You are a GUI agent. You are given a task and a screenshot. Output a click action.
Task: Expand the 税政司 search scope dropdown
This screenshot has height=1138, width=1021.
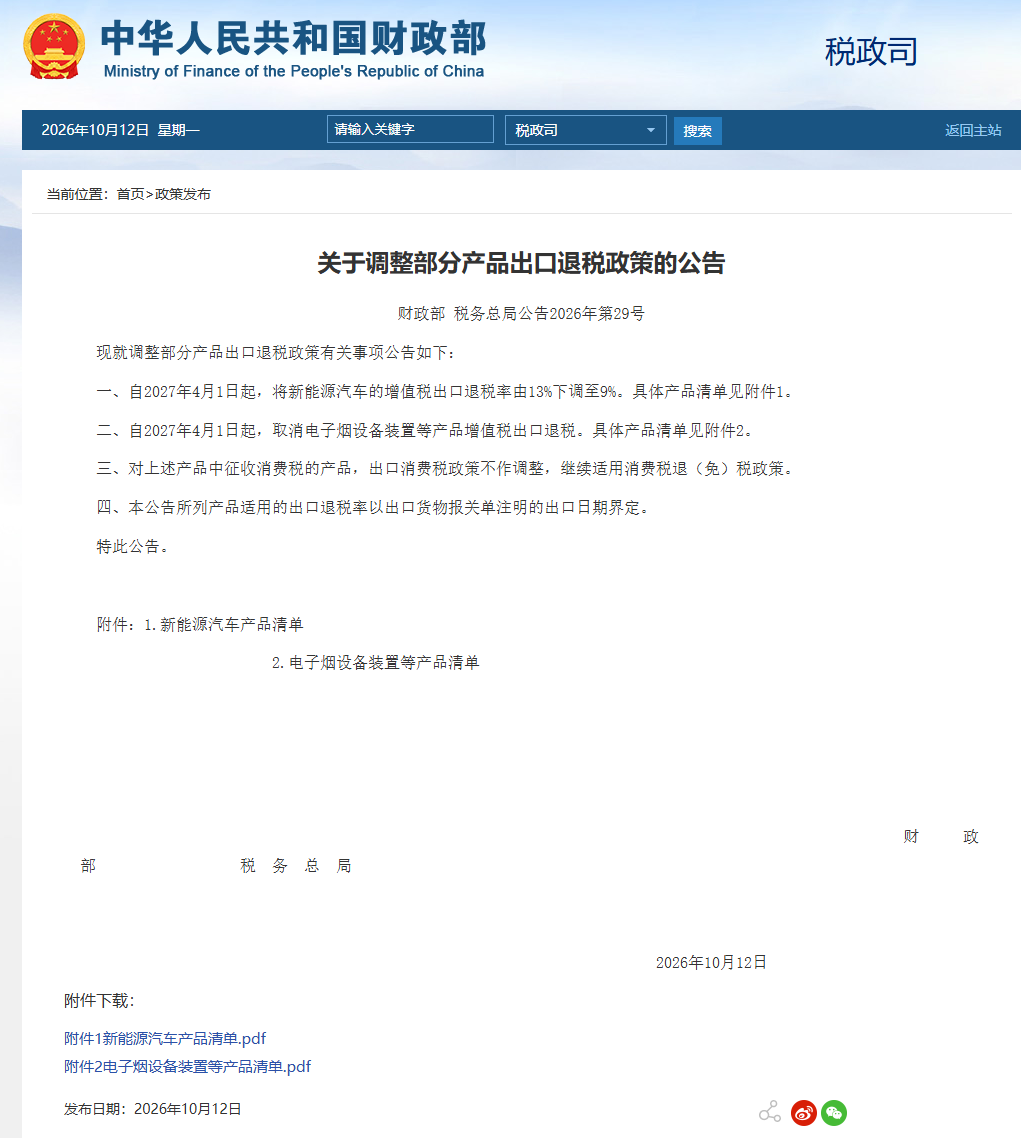point(586,130)
